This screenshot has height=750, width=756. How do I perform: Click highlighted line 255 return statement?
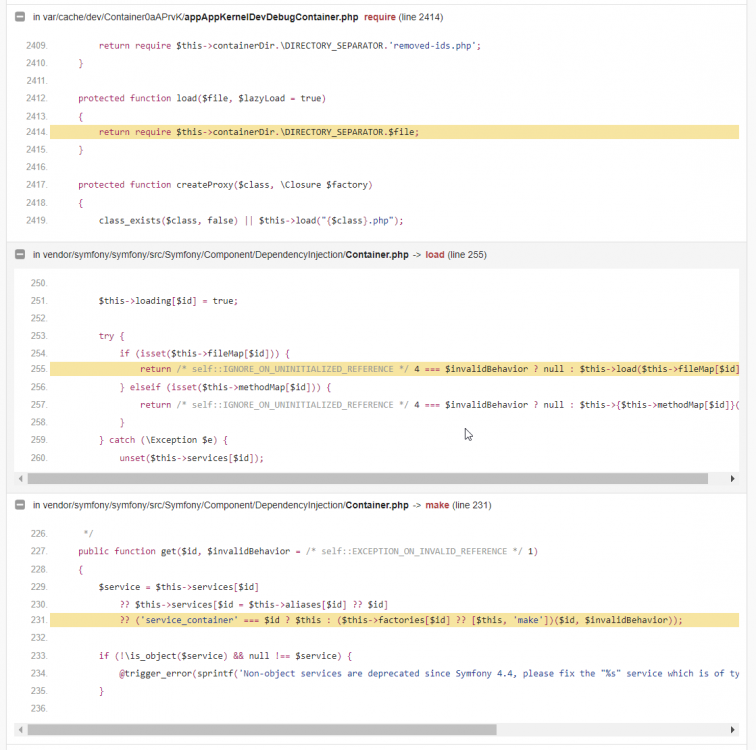click(x=439, y=369)
